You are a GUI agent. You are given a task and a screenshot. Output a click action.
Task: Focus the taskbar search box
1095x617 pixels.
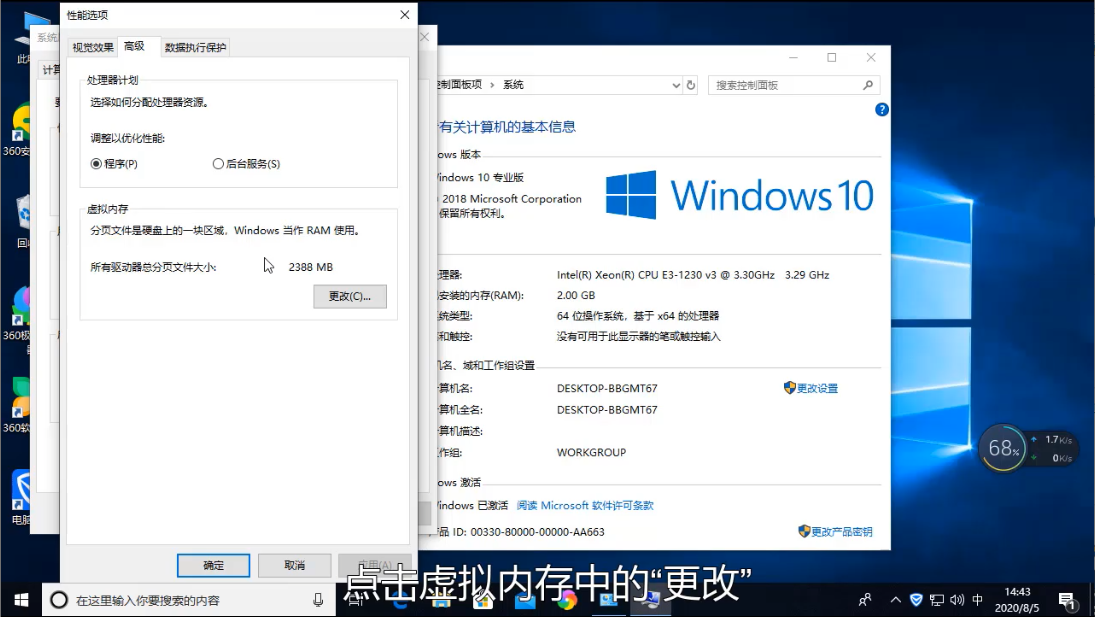tap(190, 600)
